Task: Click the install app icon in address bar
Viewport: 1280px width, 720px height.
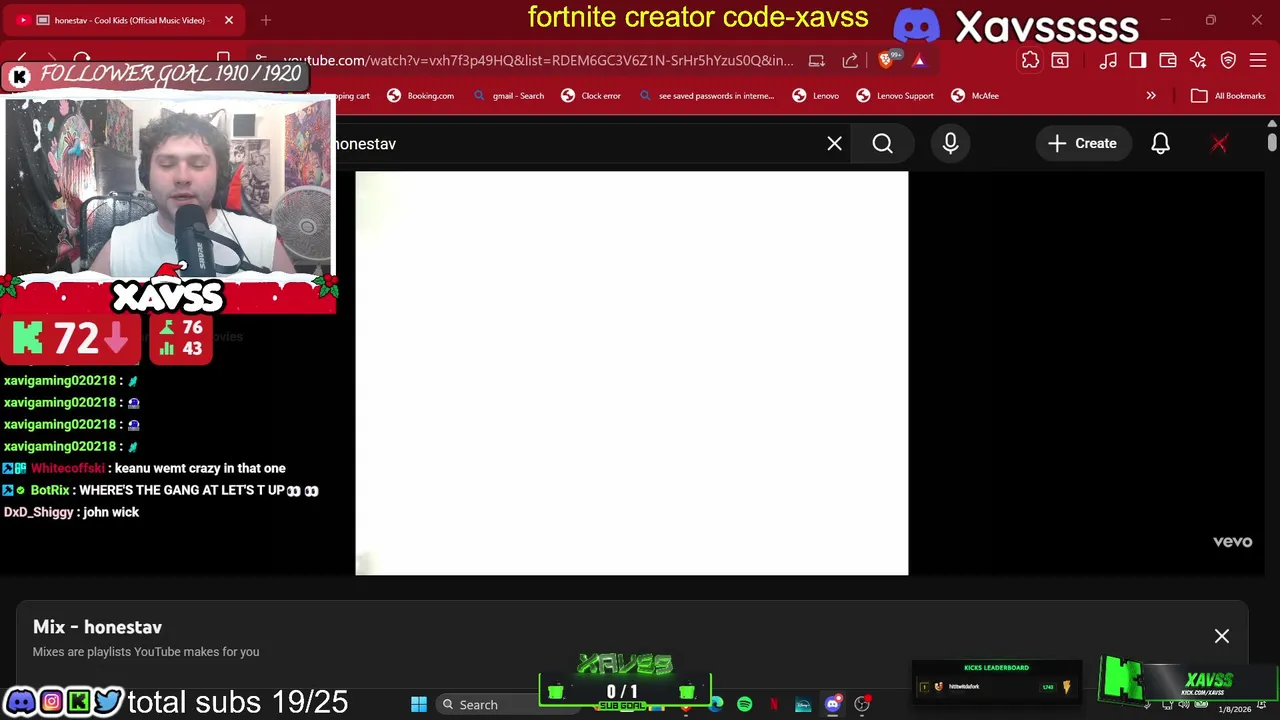Action: pos(817,61)
